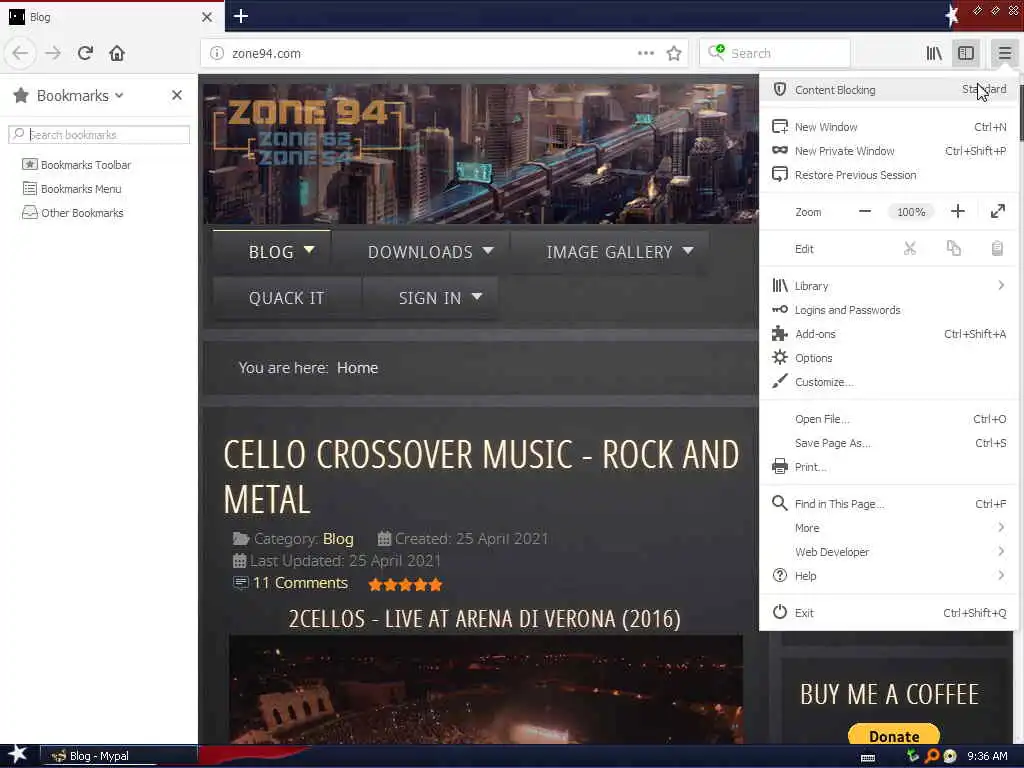Open Add-ons manager
This screenshot has width=1024, height=768.
(888, 334)
